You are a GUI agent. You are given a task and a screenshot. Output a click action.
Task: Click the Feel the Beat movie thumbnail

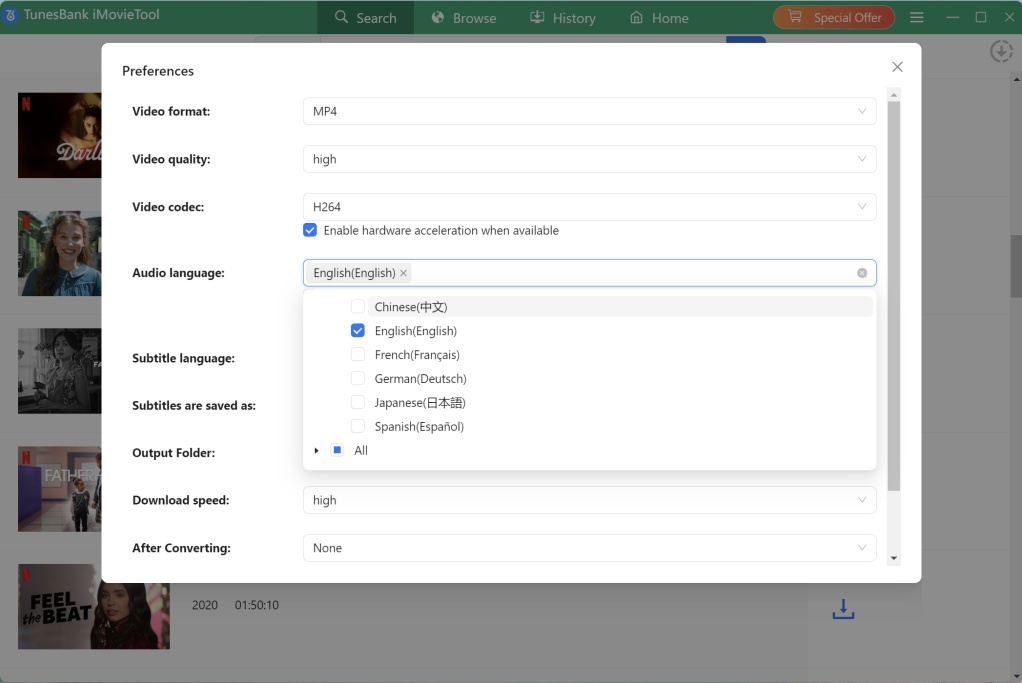[93, 606]
